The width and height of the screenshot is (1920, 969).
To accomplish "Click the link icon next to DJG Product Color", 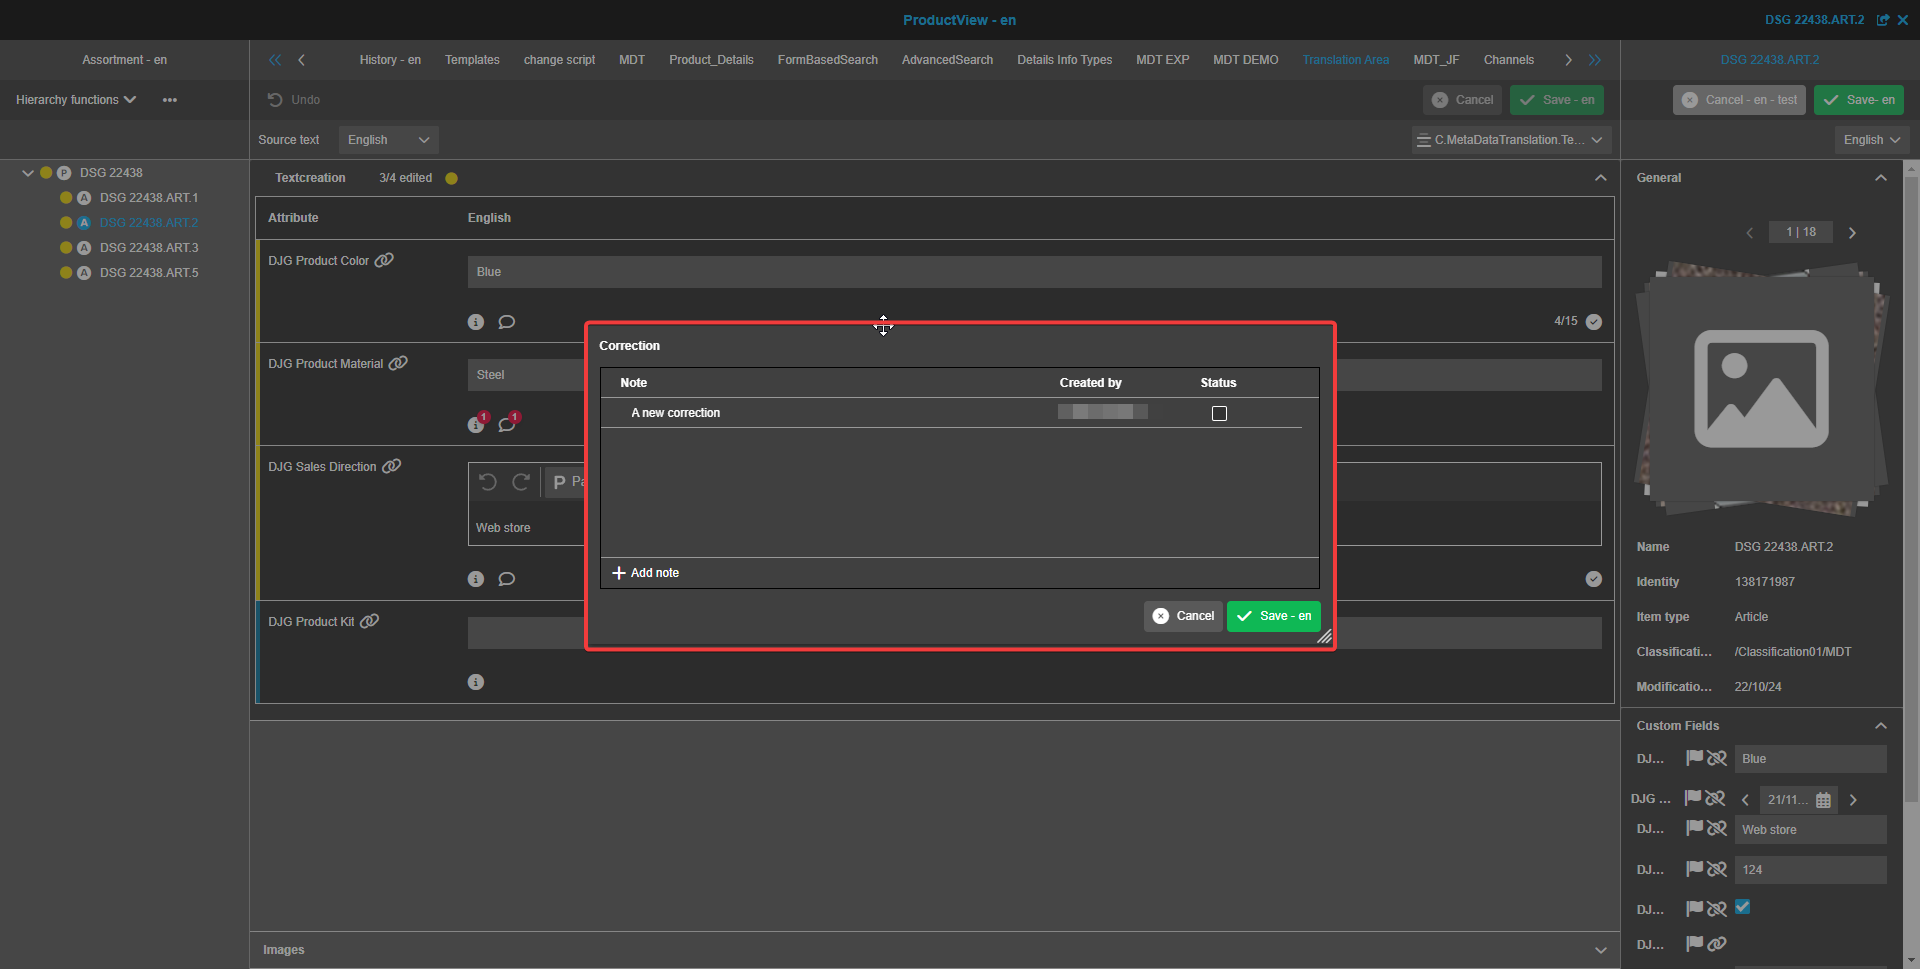I will [384, 260].
